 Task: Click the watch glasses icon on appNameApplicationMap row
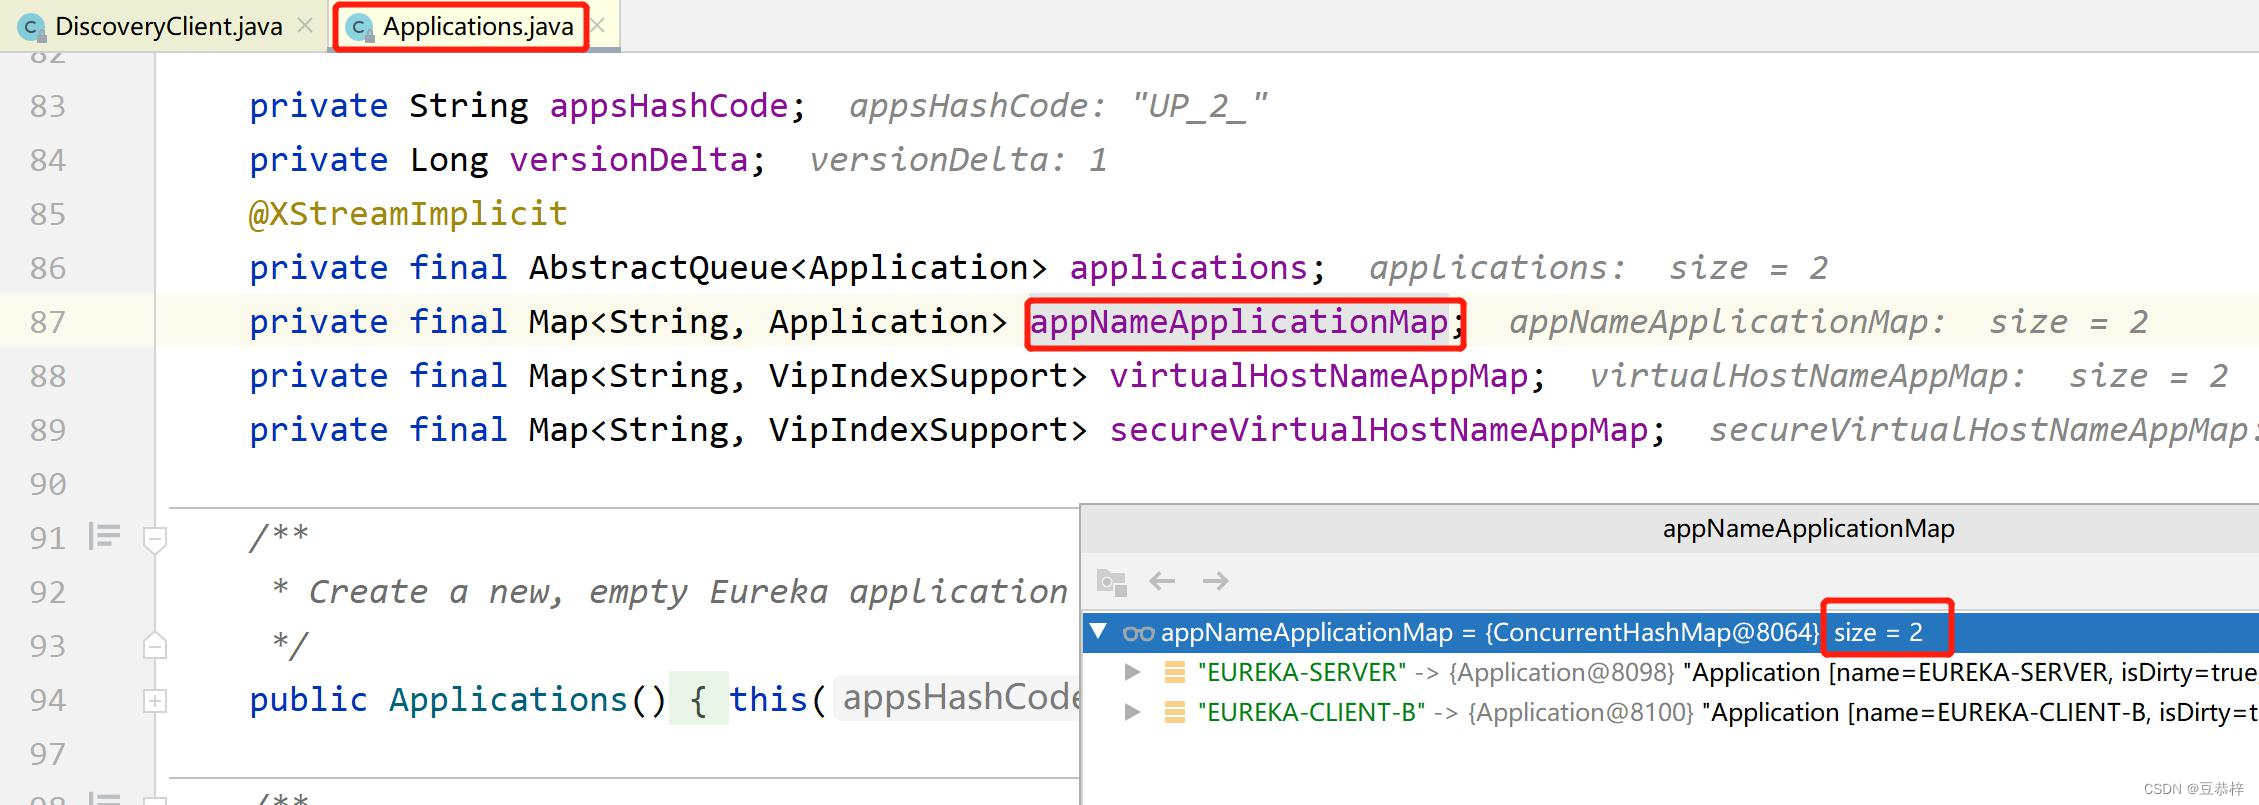(x=1139, y=633)
